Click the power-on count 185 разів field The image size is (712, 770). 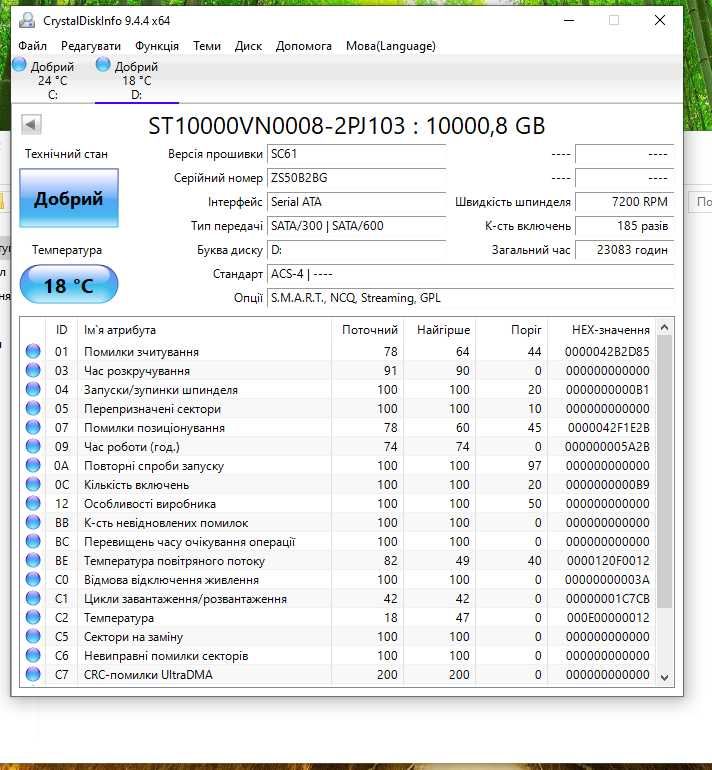pyautogui.click(x=625, y=226)
